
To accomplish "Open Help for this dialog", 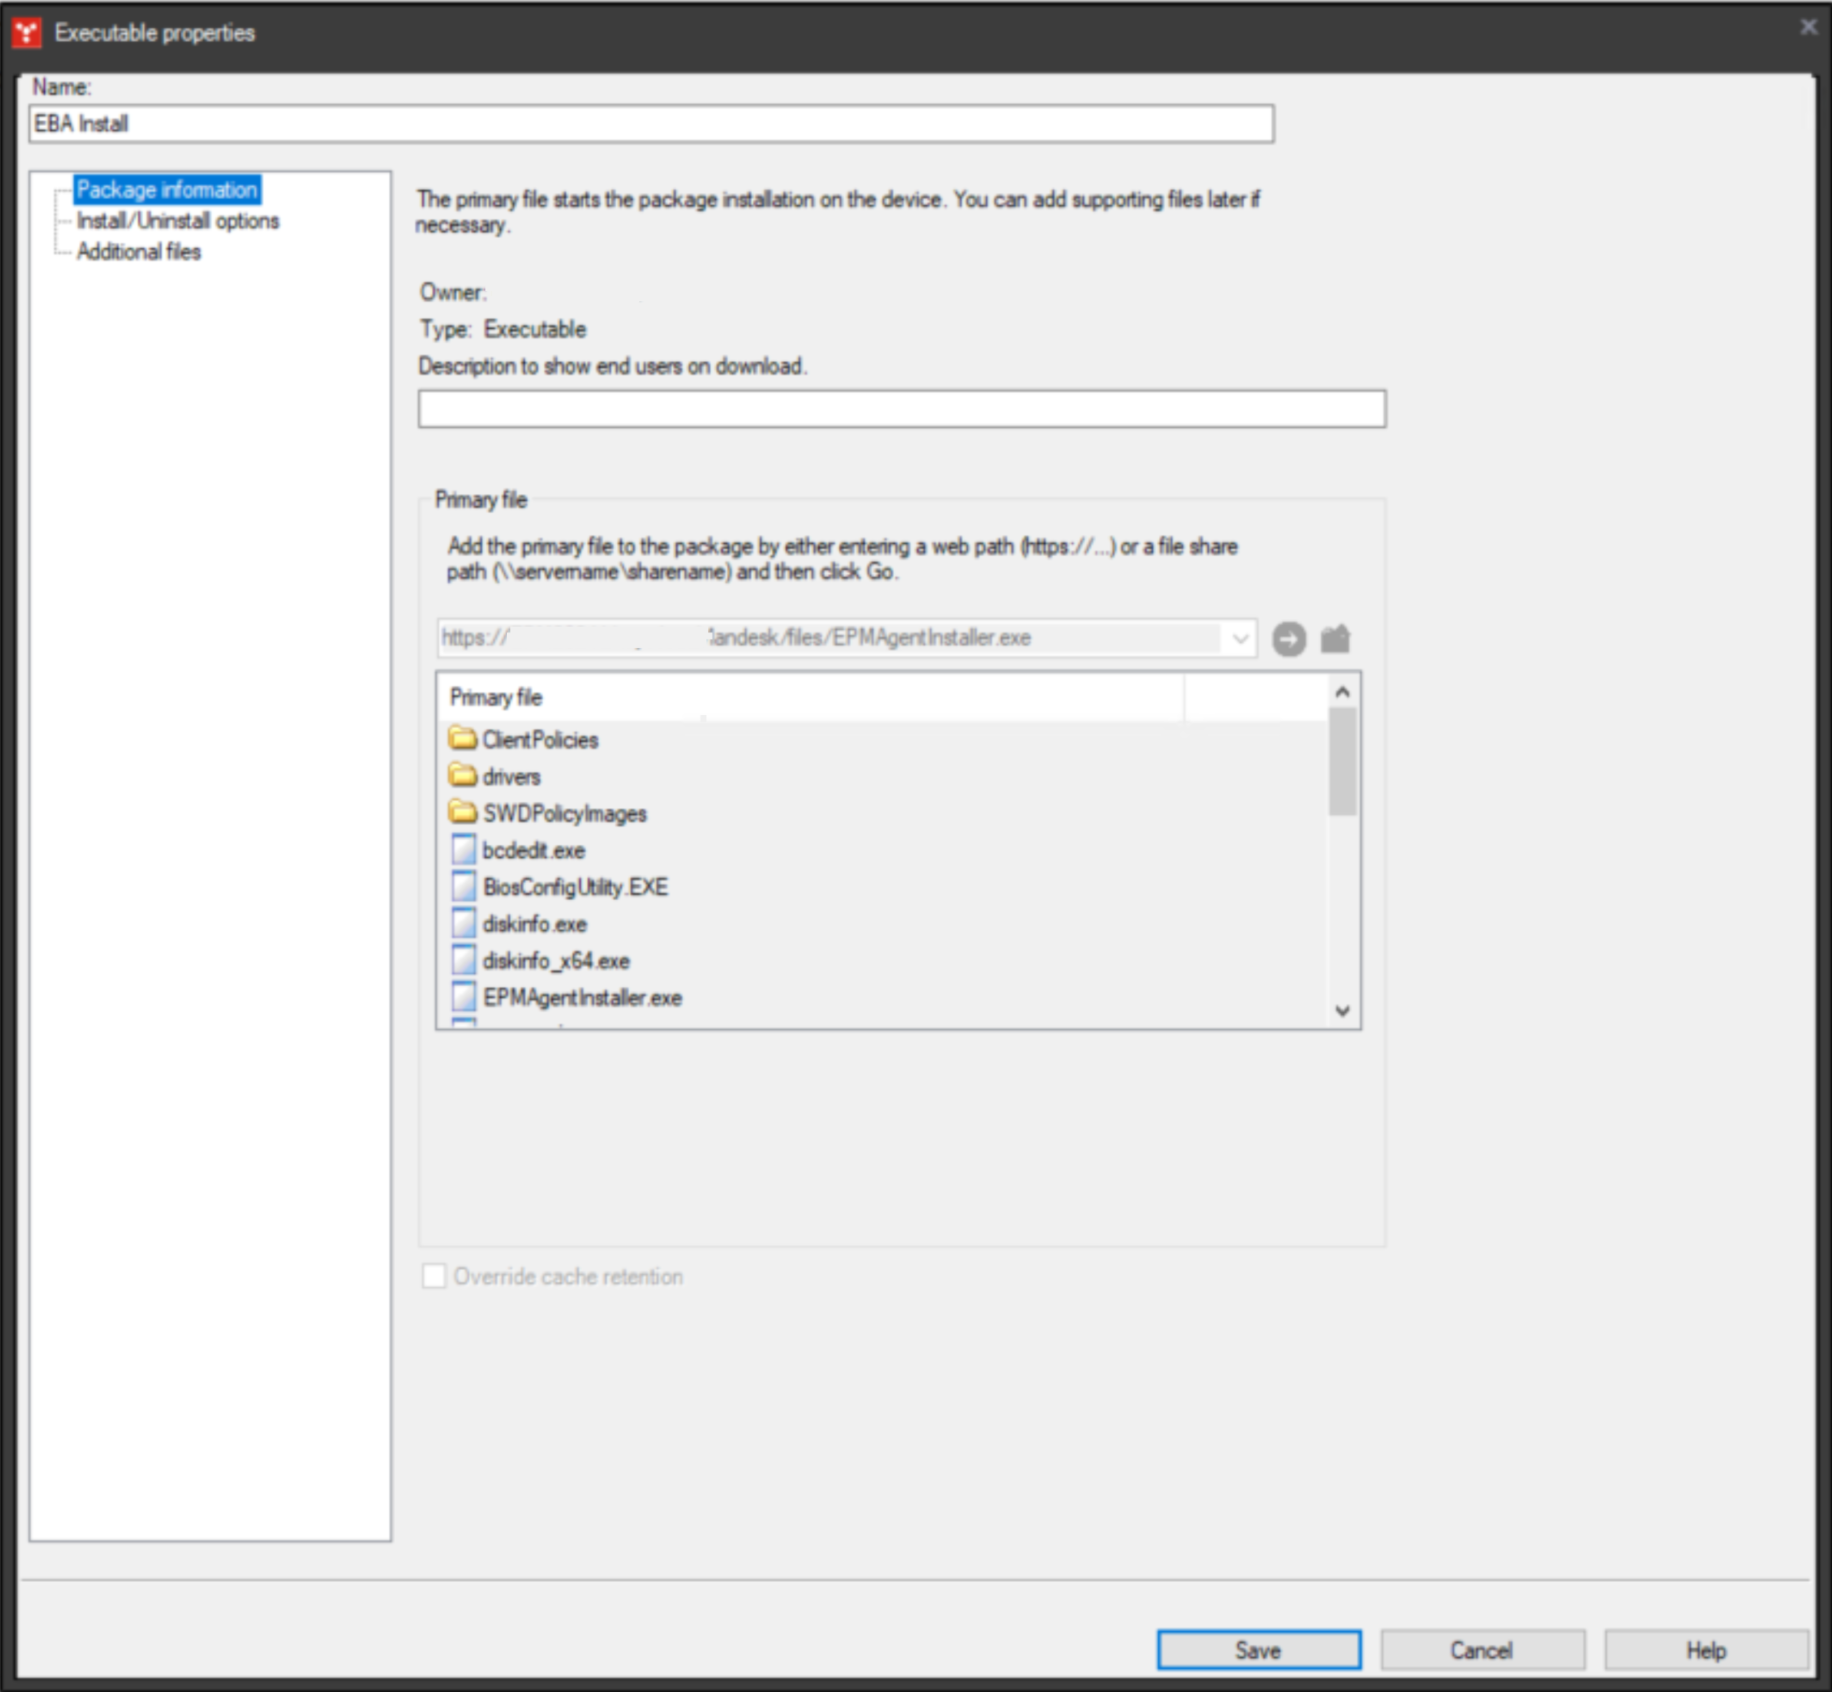I will 1706,1649.
